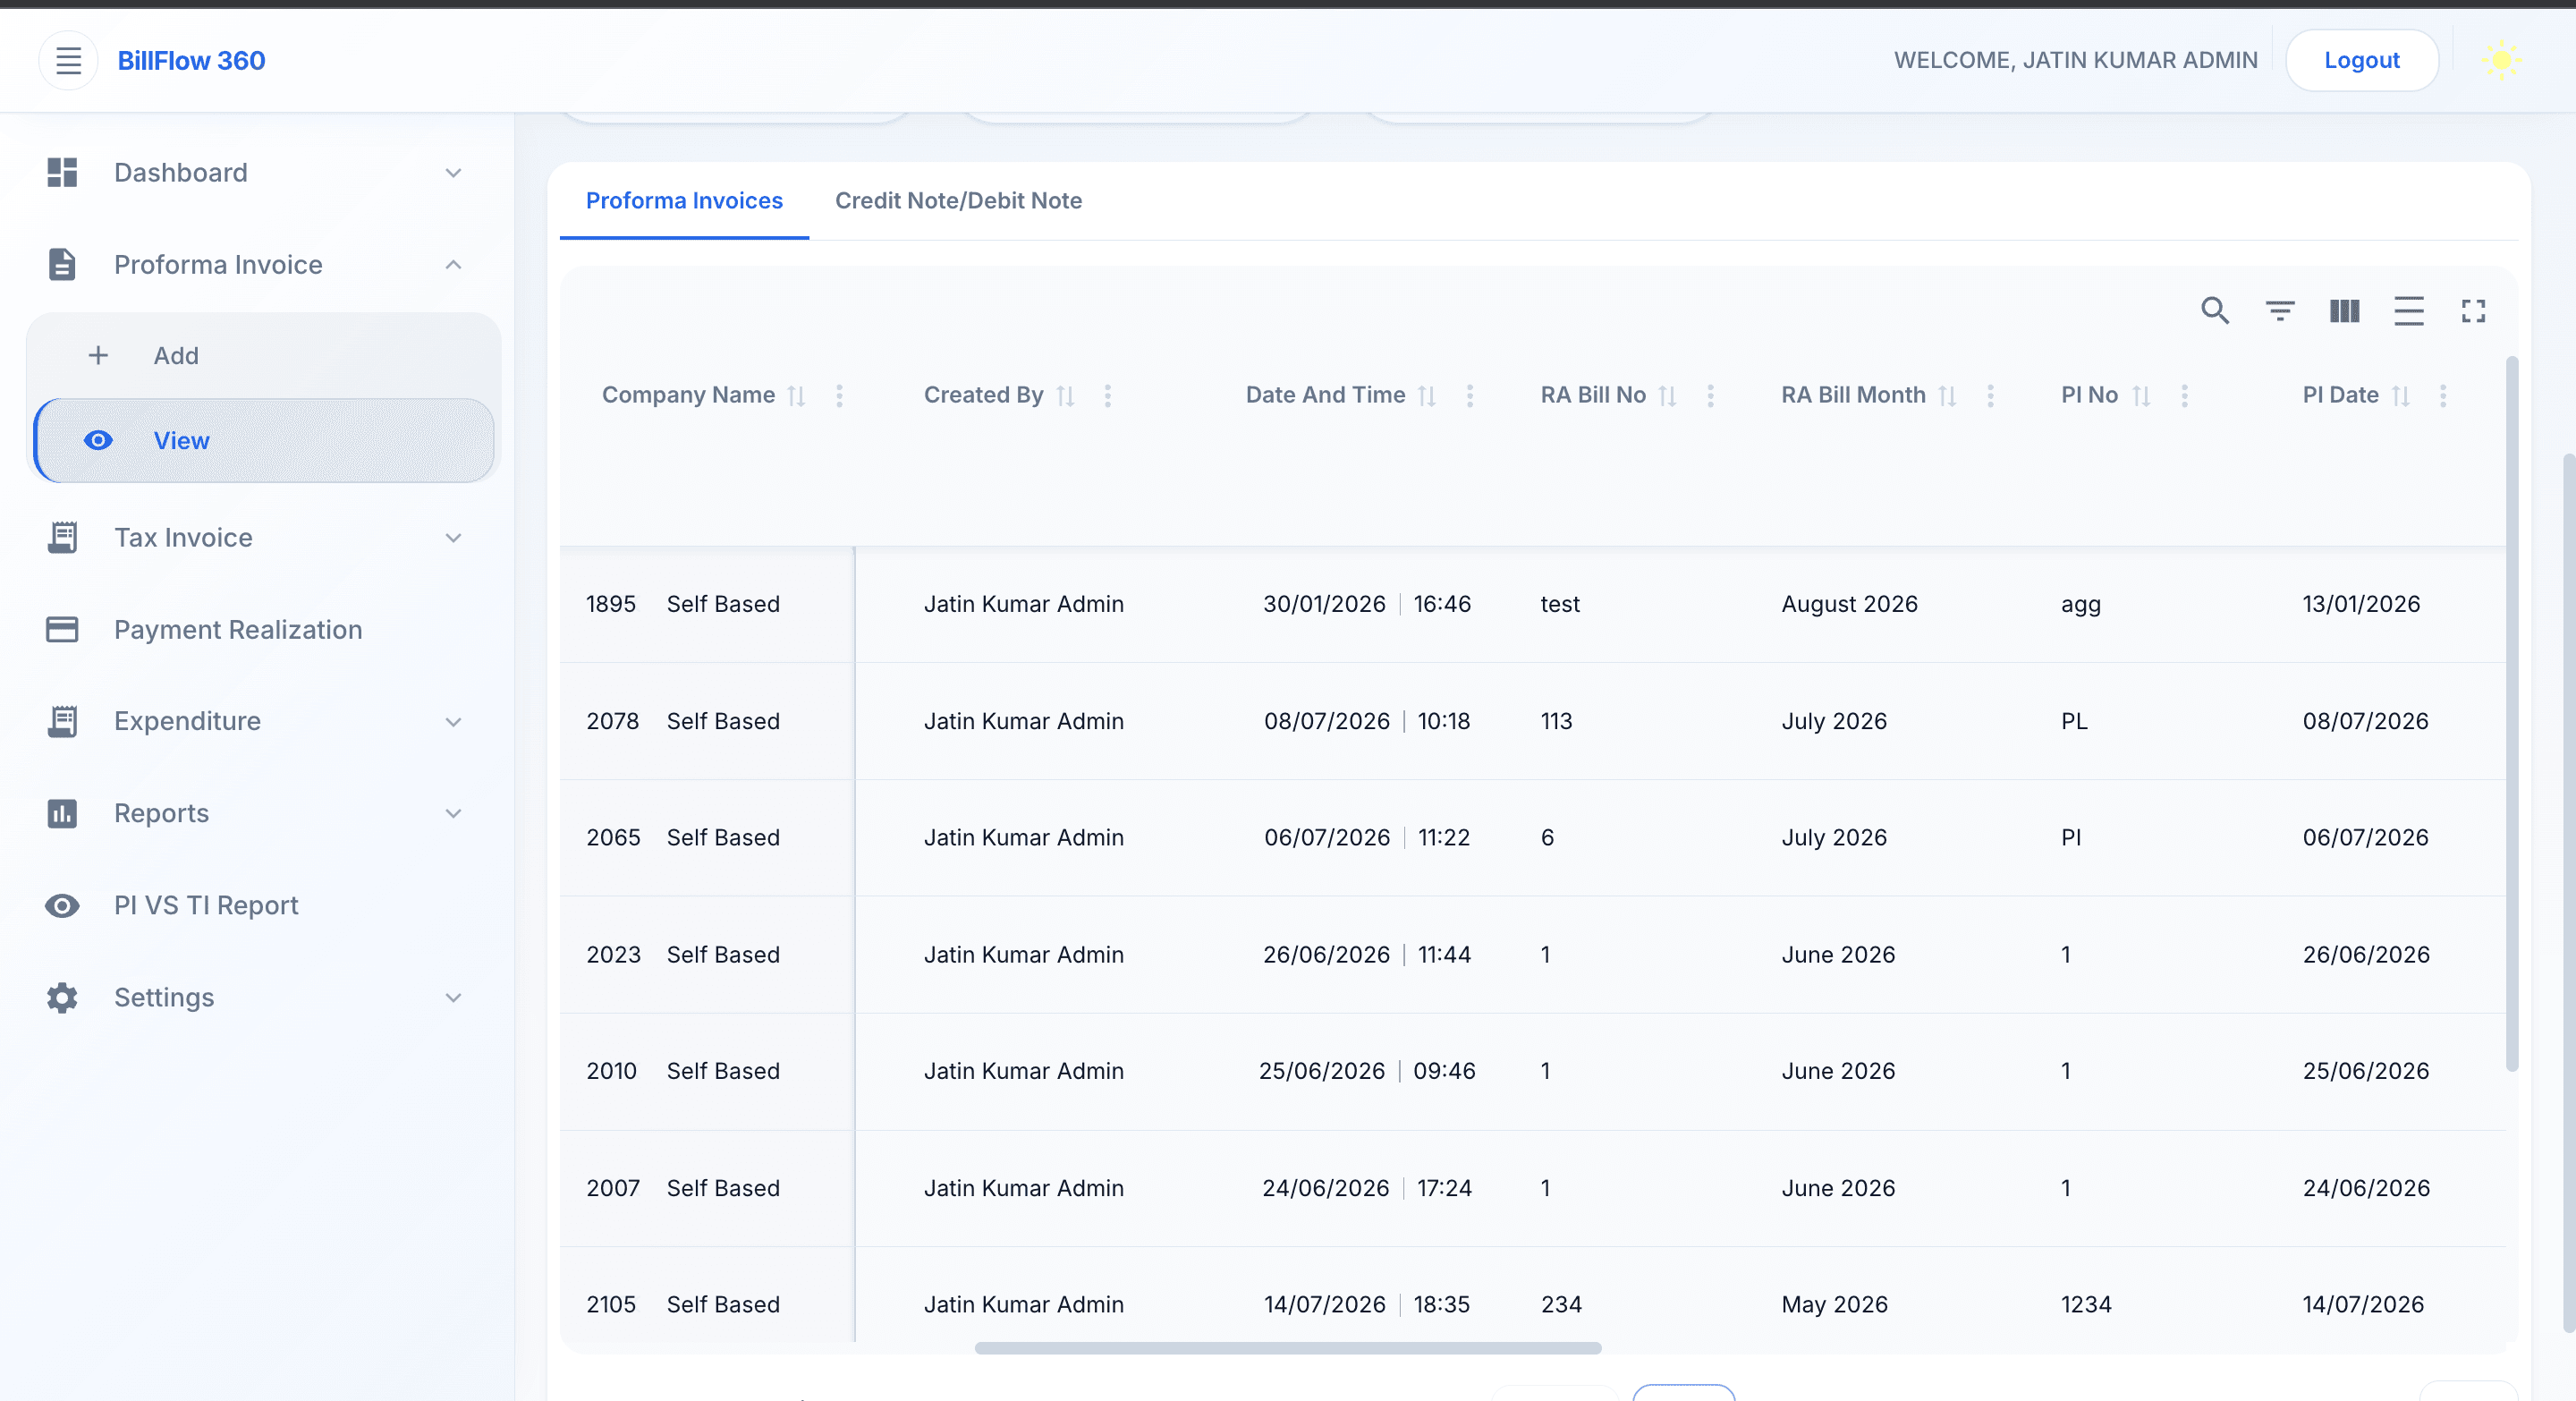Image resolution: width=2576 pixels, height=1401 pixels.
Task: Open RA Bill No column actions menu
Action: [x=1710, y=396]
